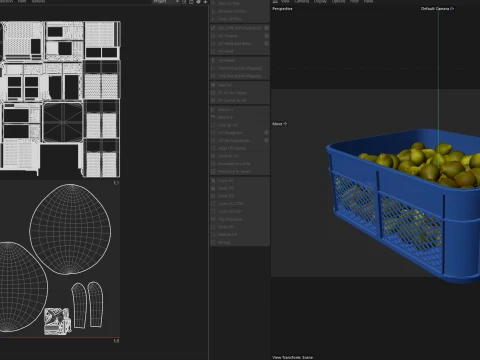
Task: Open the viewport Panel menu
Action: [x=368, y=2]
